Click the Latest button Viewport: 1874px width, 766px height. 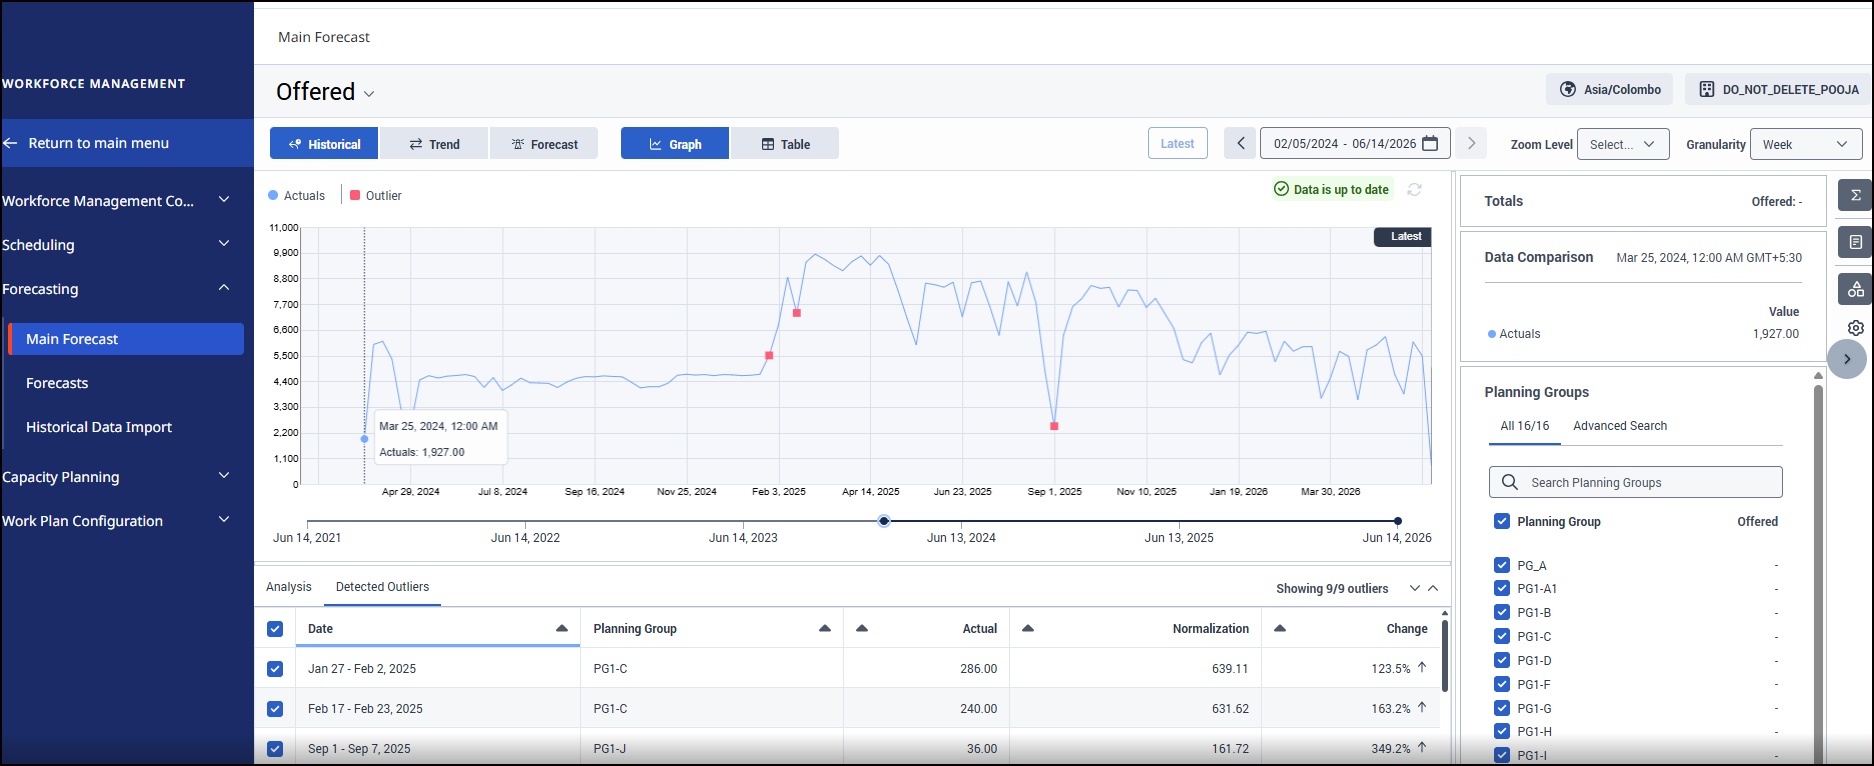[x=1177, y=144]
